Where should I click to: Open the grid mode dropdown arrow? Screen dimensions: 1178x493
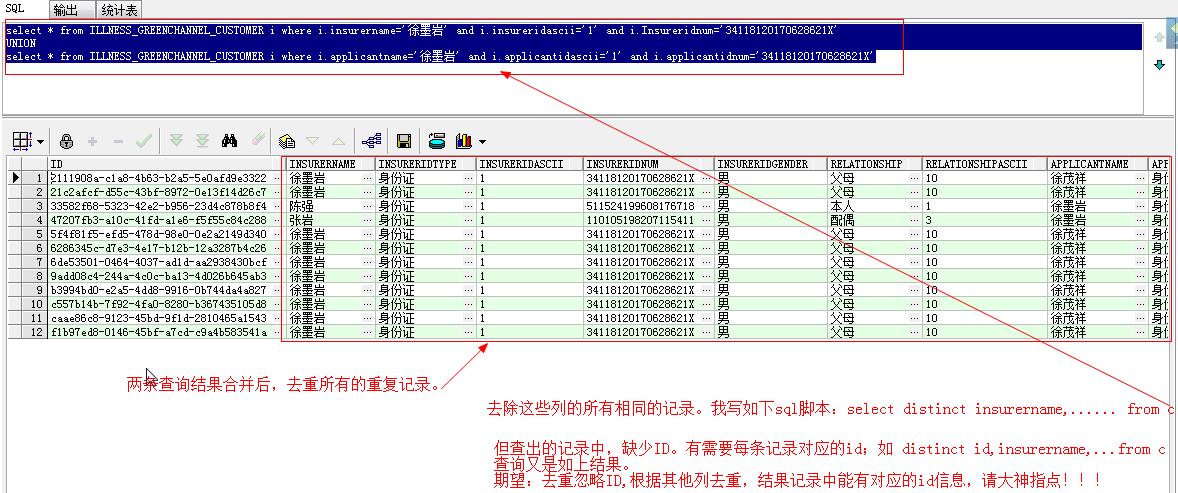(x=40, y=141)
